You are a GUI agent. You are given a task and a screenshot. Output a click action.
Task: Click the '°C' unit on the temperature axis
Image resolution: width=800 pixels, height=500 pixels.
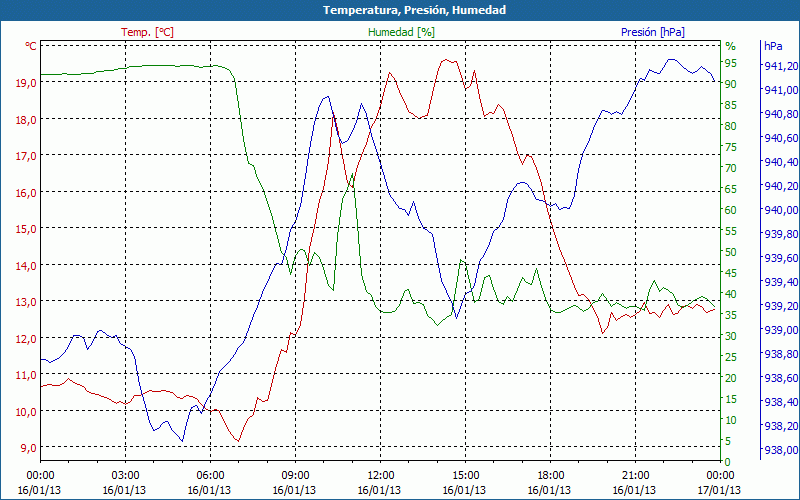click(x=31, y=46)
